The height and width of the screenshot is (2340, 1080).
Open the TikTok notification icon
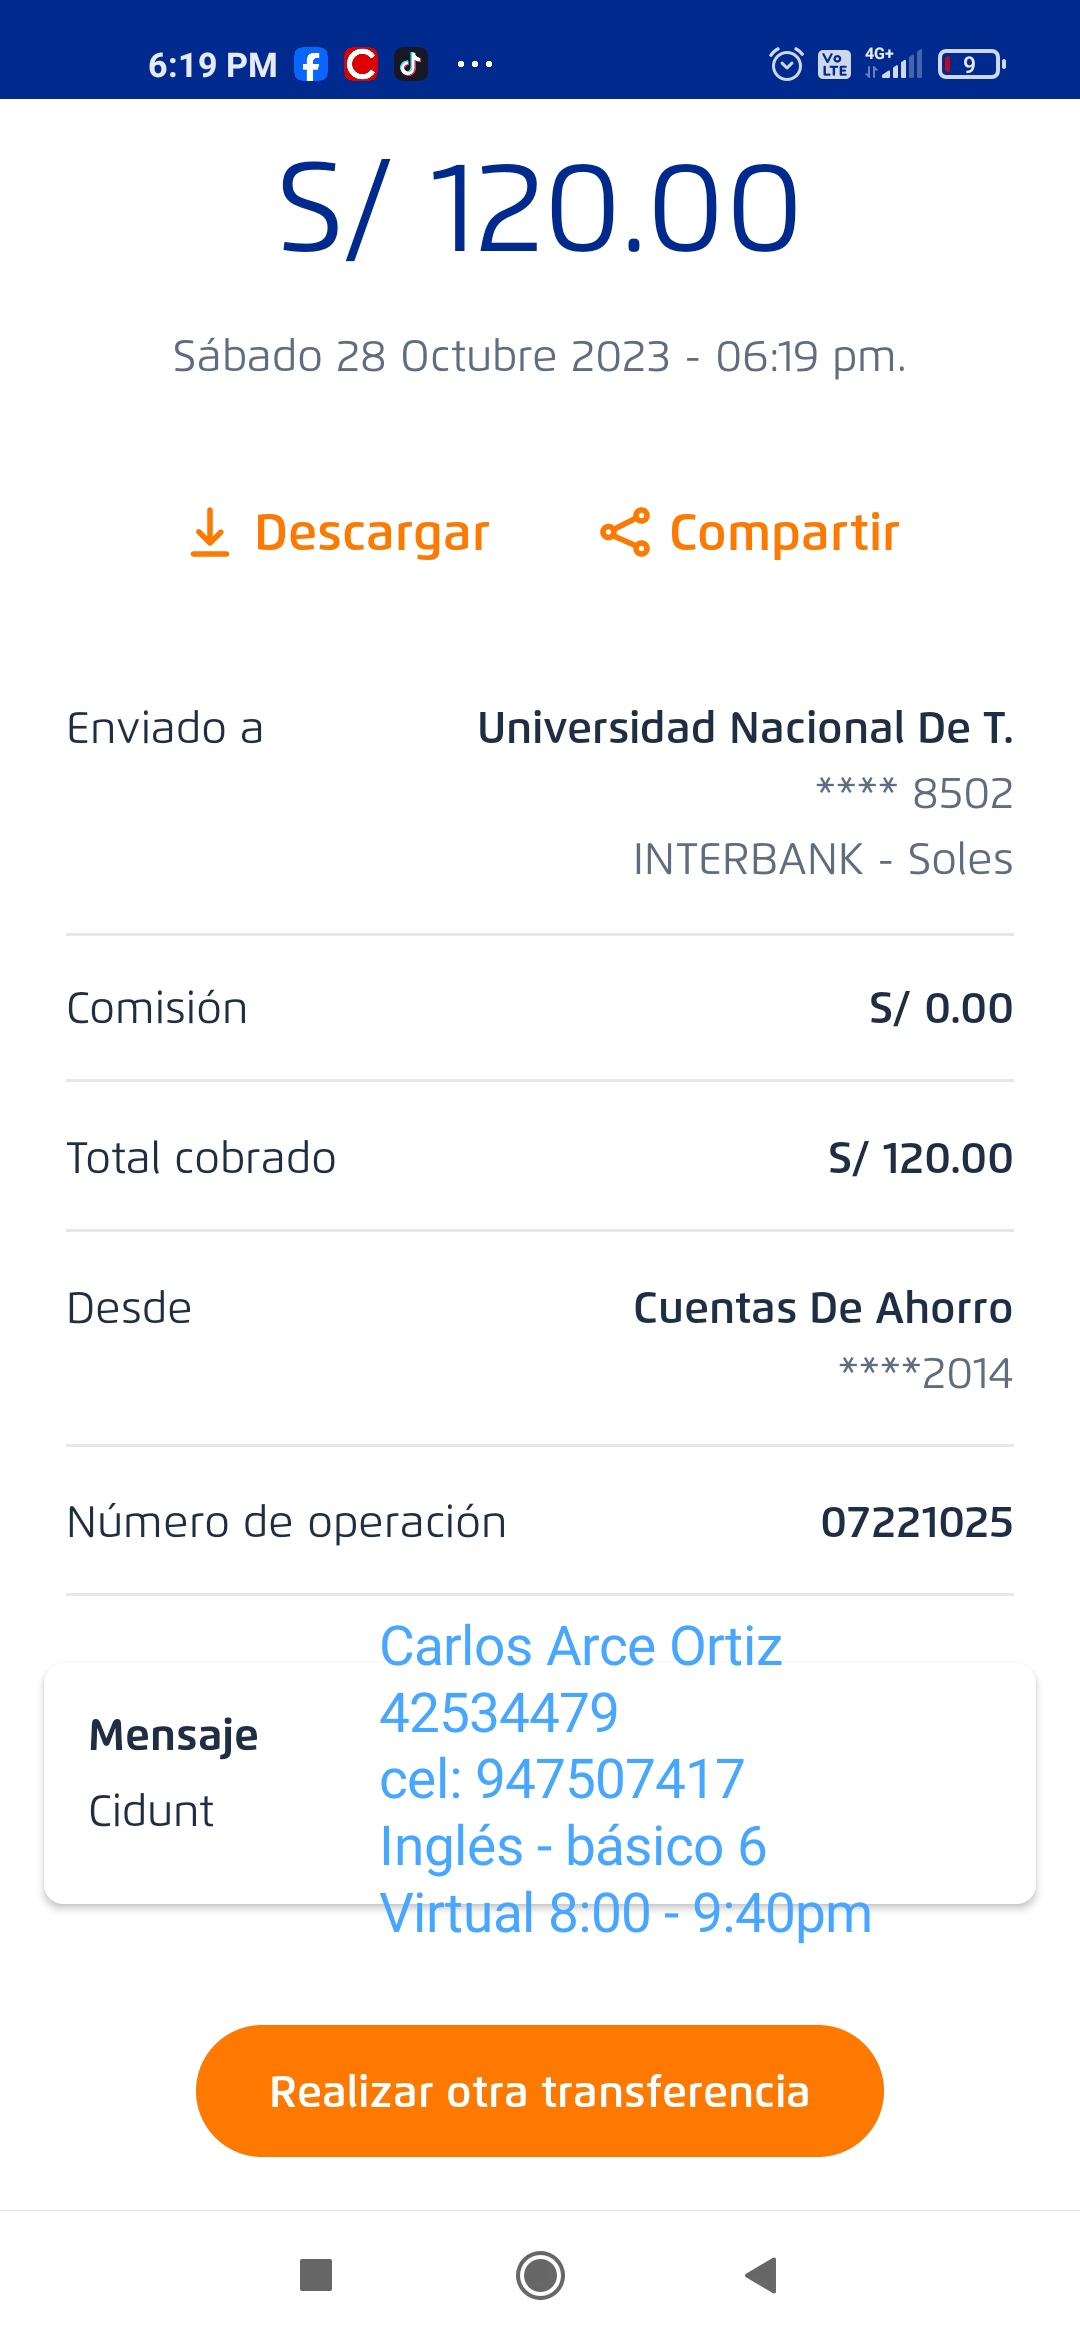tap(410, 65)
